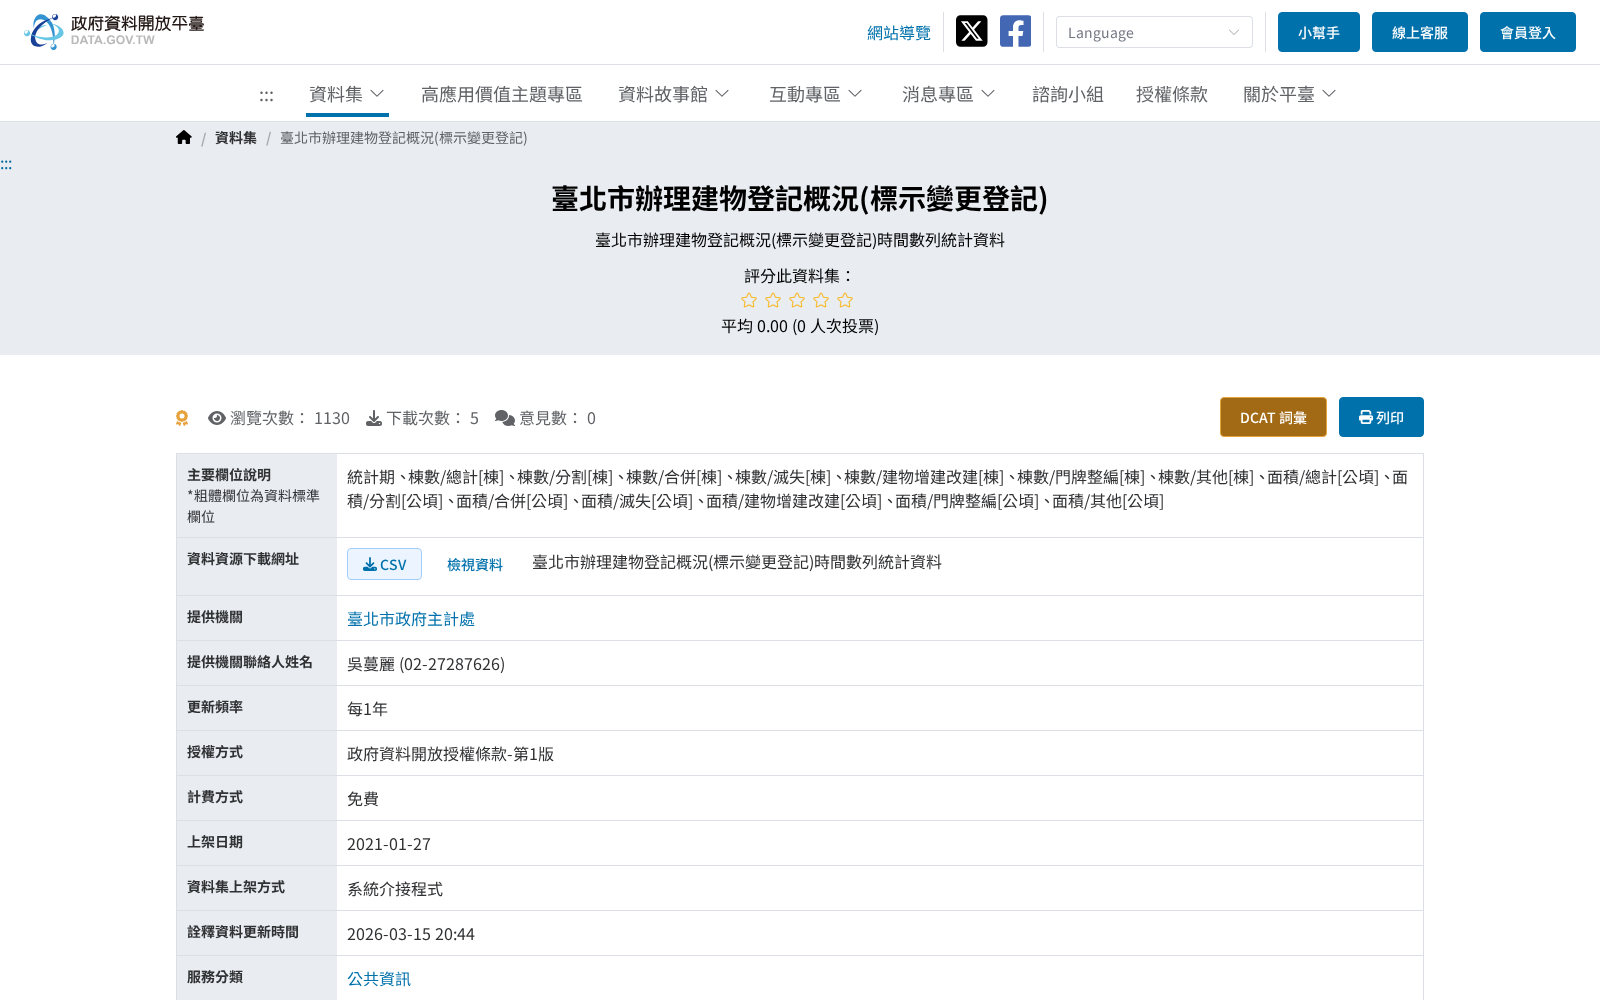Image resolution: width=1600 pixels, height=1000 pixels.
Task: Click the 會員登入 button
Action: coord(1528,32)
